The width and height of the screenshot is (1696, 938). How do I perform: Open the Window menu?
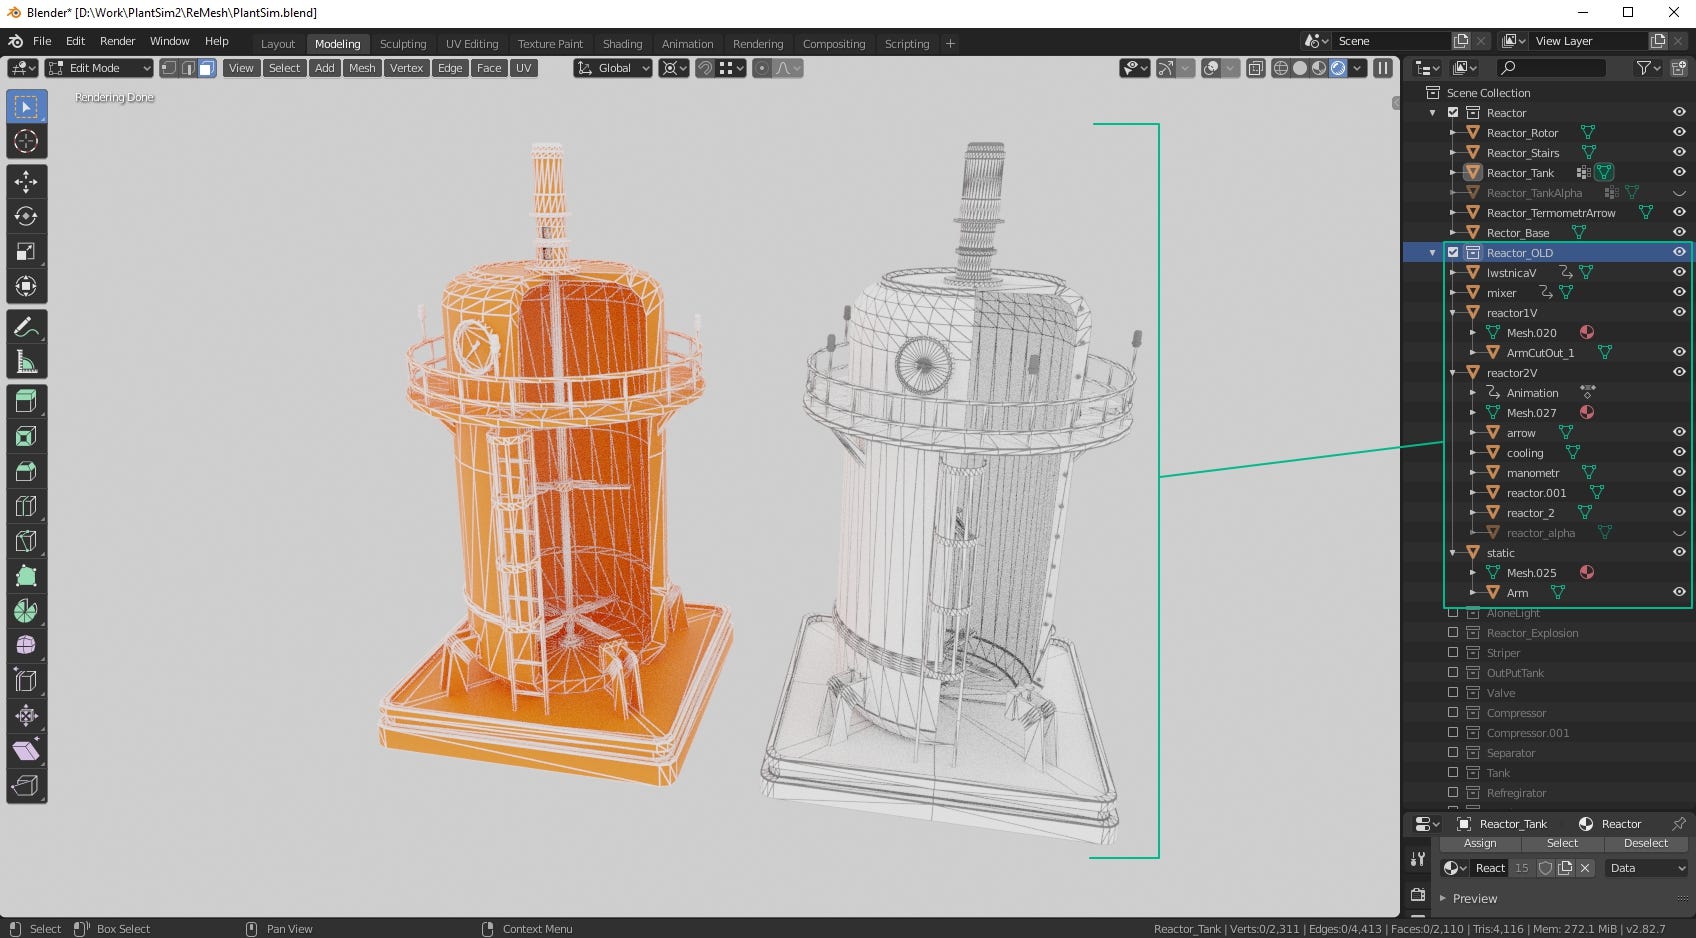click(x=169, y=41)
